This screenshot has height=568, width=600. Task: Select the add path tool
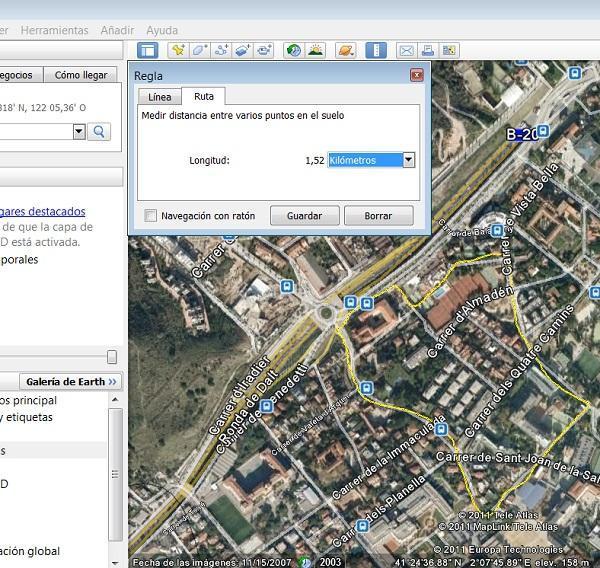click(x=222, y=50)
